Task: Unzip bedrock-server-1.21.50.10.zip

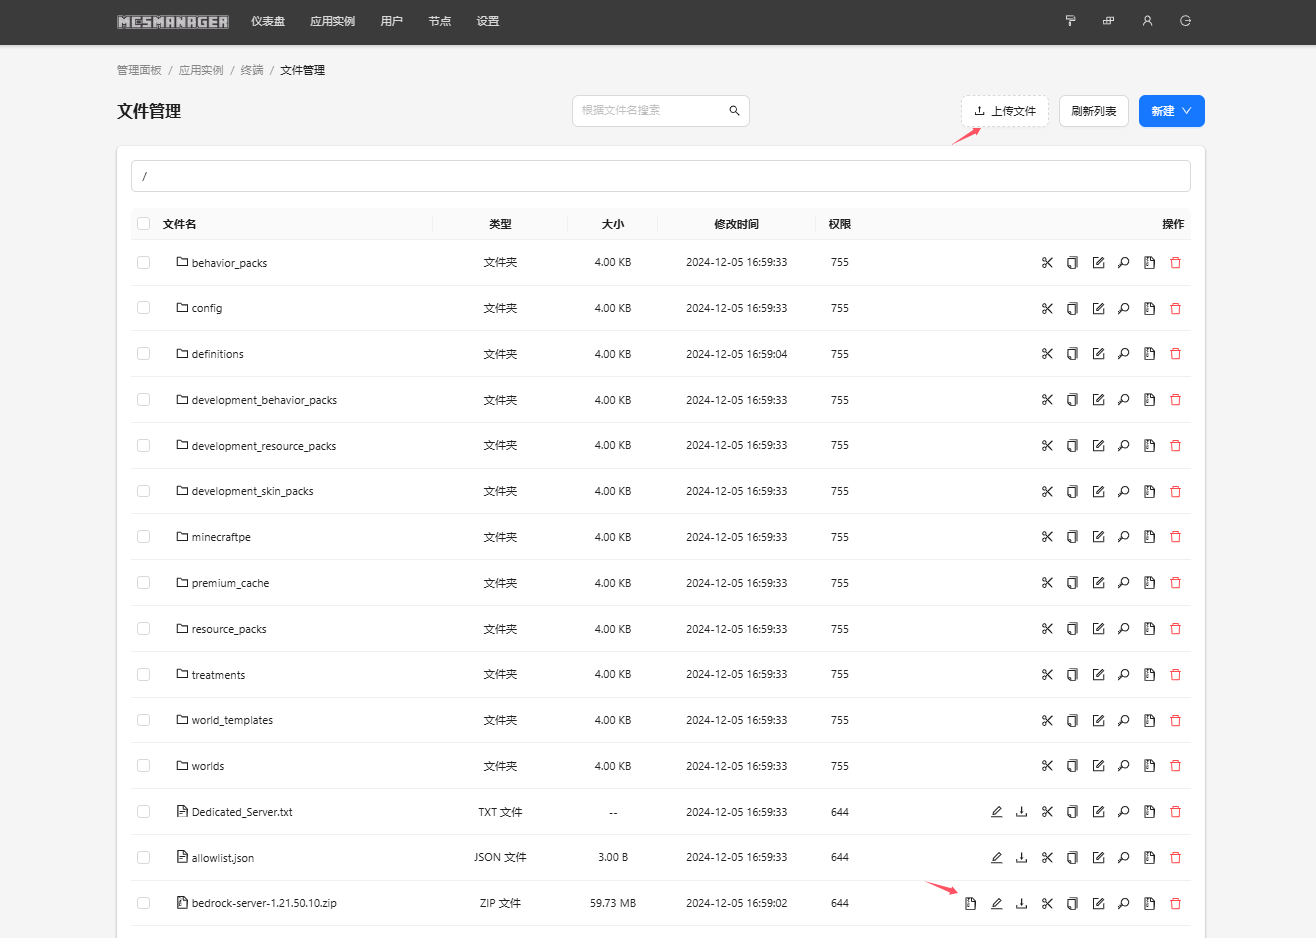Action: tap(970, 904)
